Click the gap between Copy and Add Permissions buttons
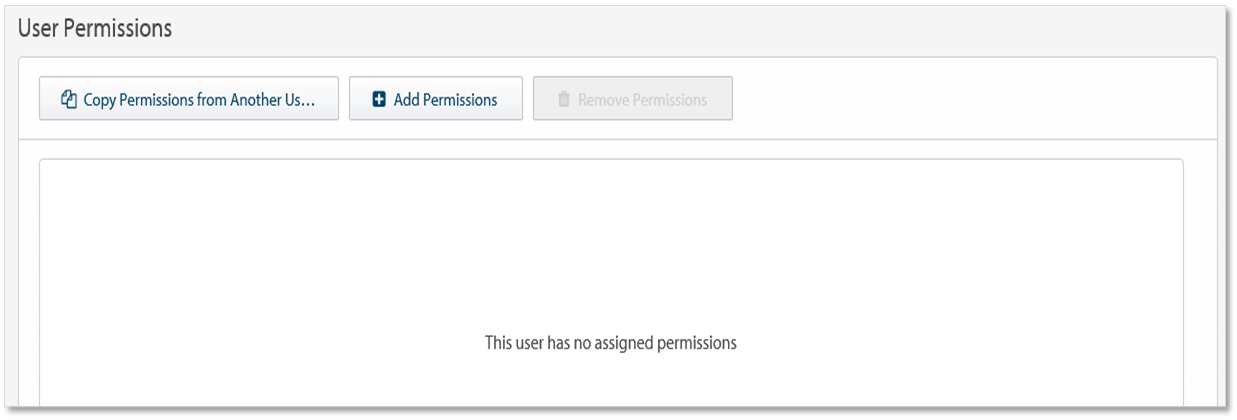 [x=344, y=99]
